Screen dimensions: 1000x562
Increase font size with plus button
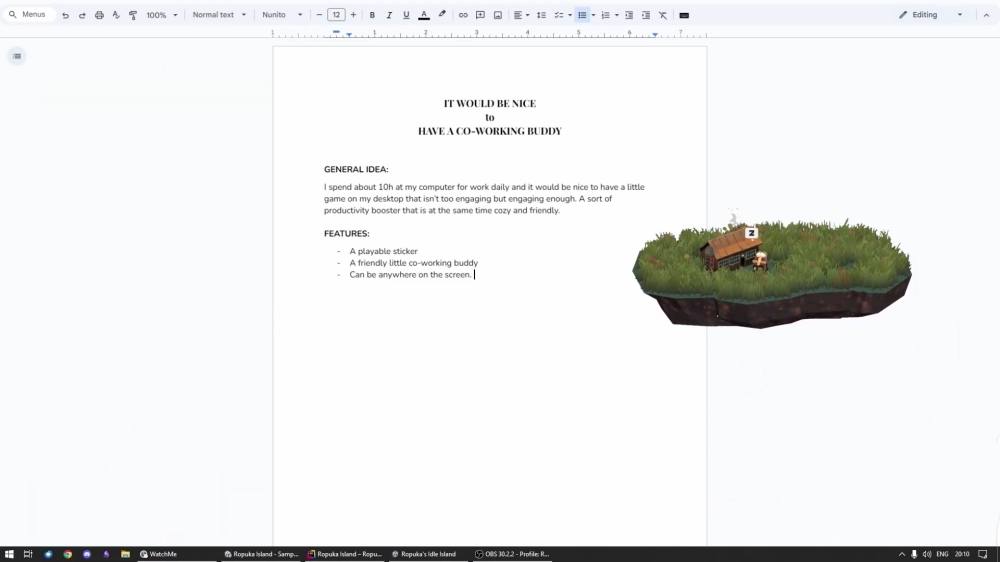353,15
